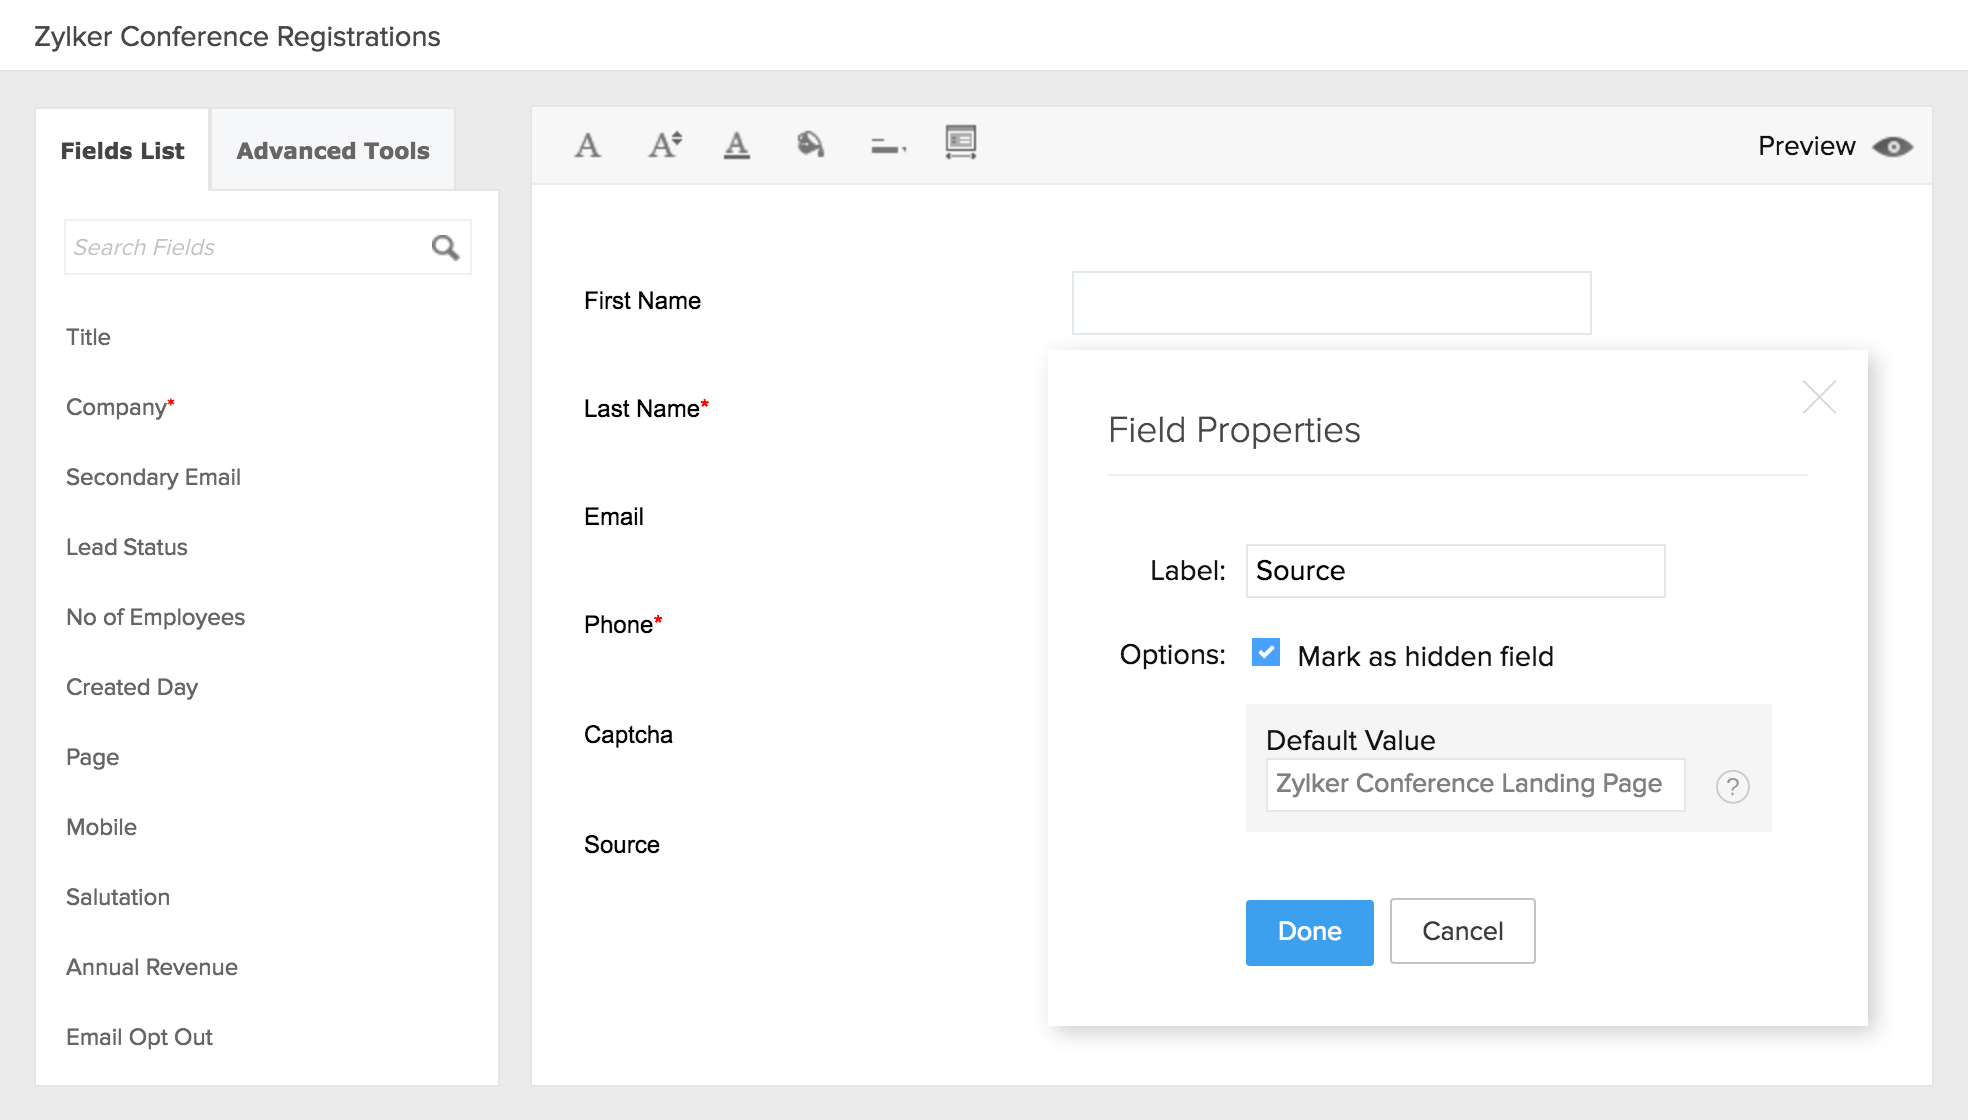Click the Default Value text field

pyautogui.click(x=1474, y=784)
